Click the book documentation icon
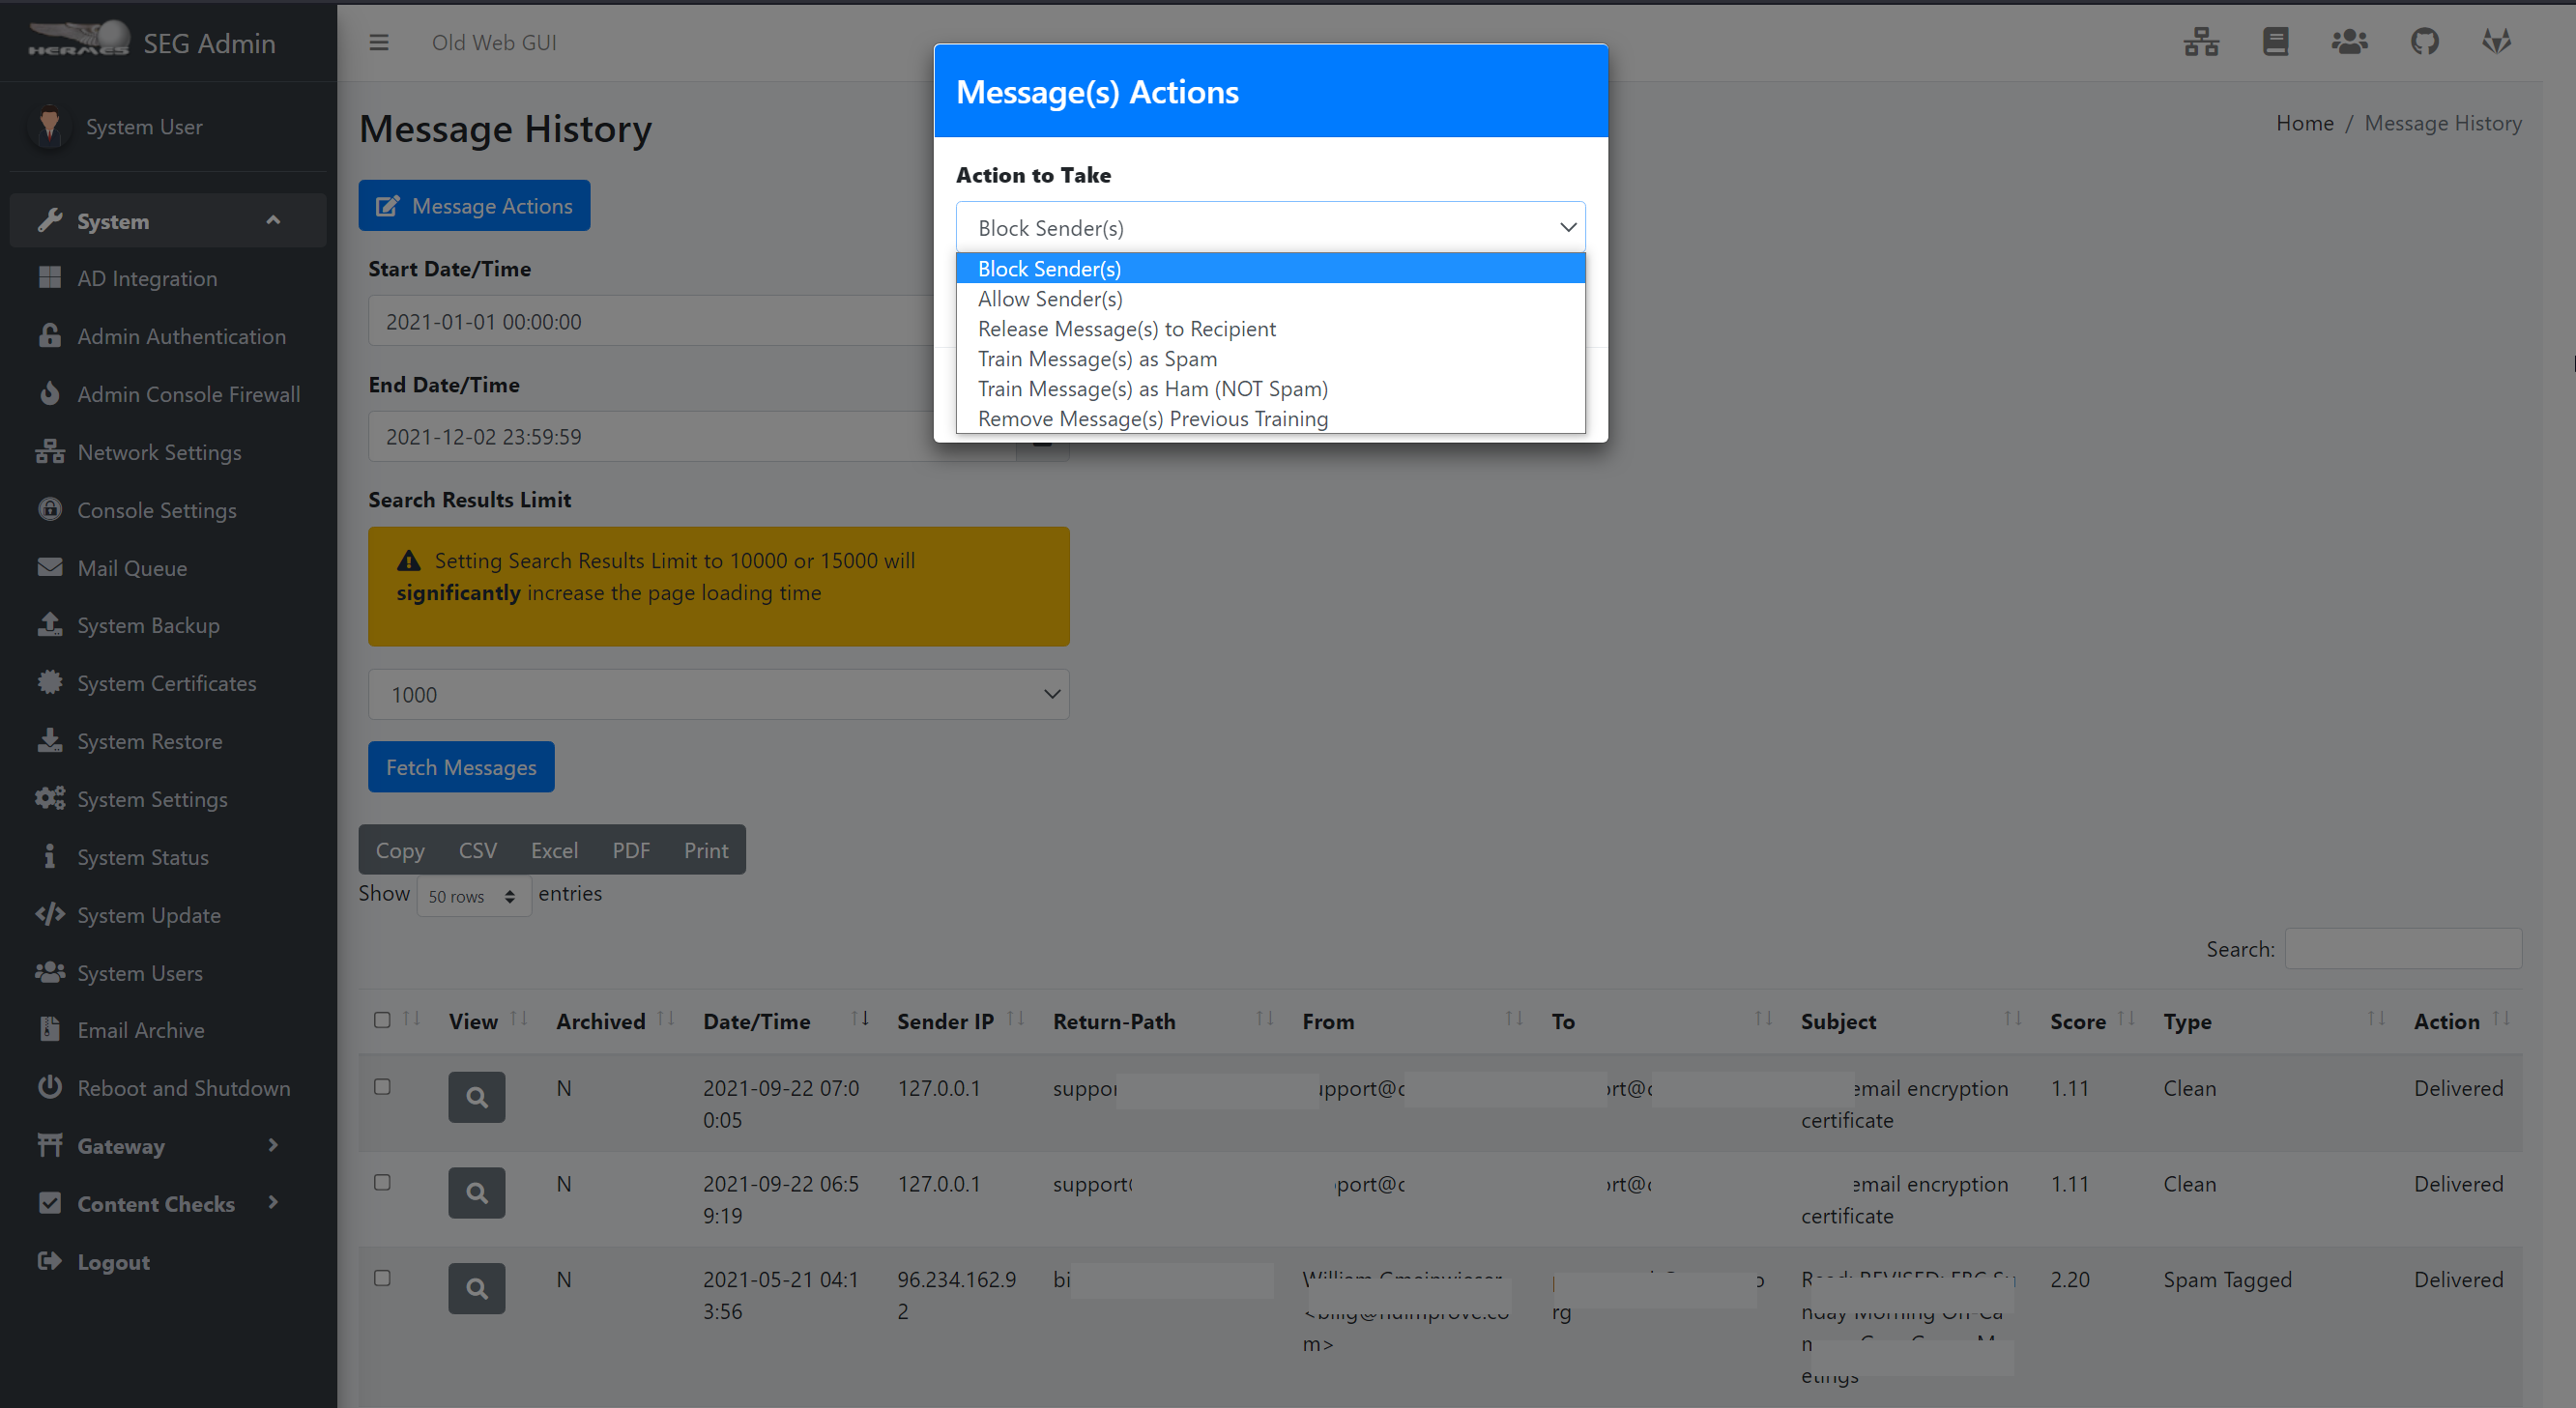Image resolution: width=2576 pixels, height=1408 pixels. coord(2275,42)
